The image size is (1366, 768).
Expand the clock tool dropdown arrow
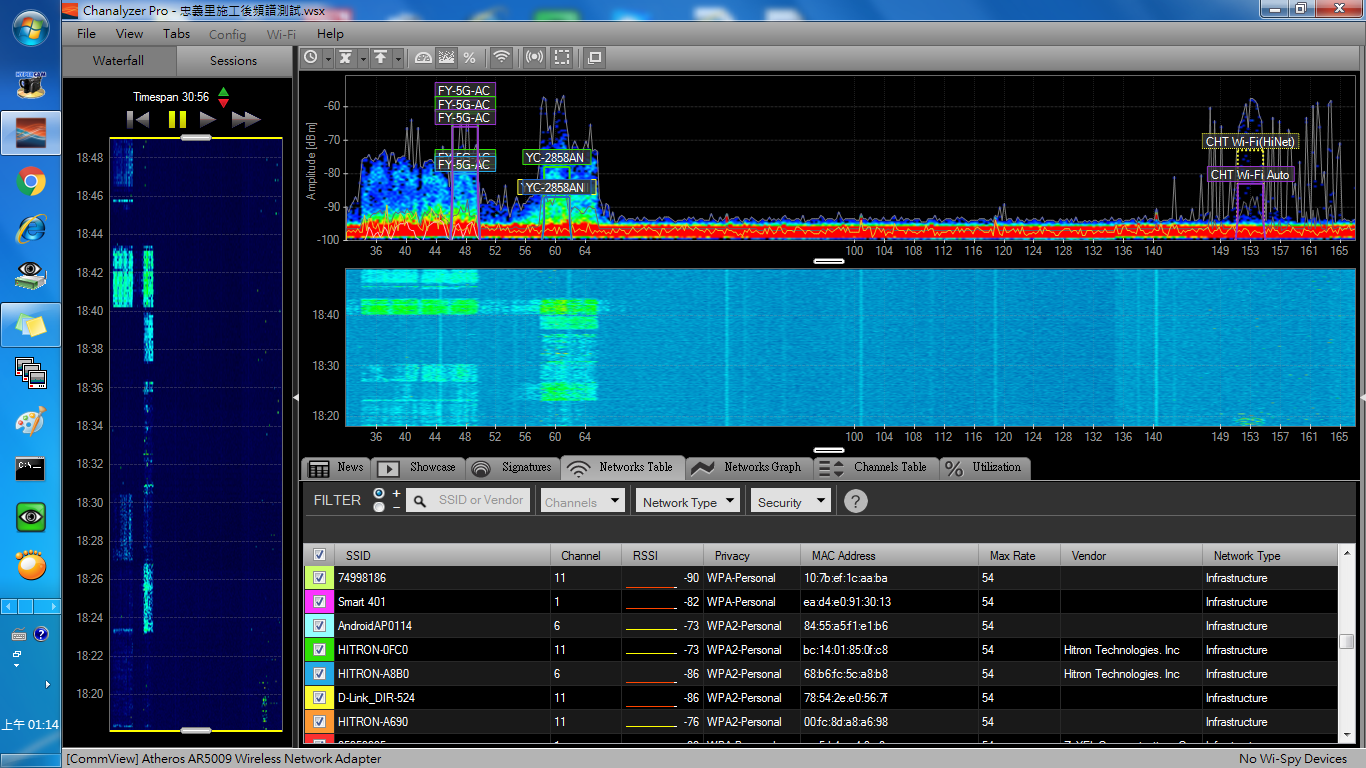(x=328, y=58)
